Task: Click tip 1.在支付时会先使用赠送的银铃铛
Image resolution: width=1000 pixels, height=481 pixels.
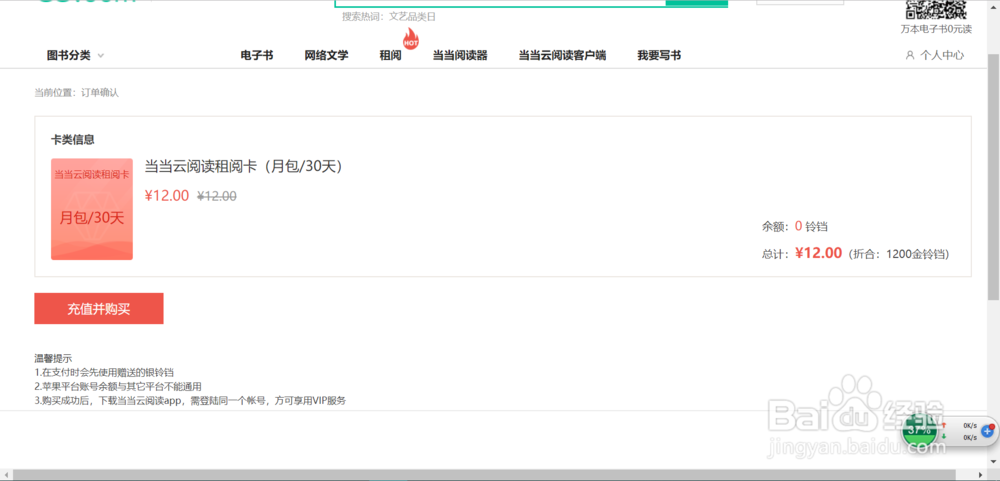Action: 104,372
